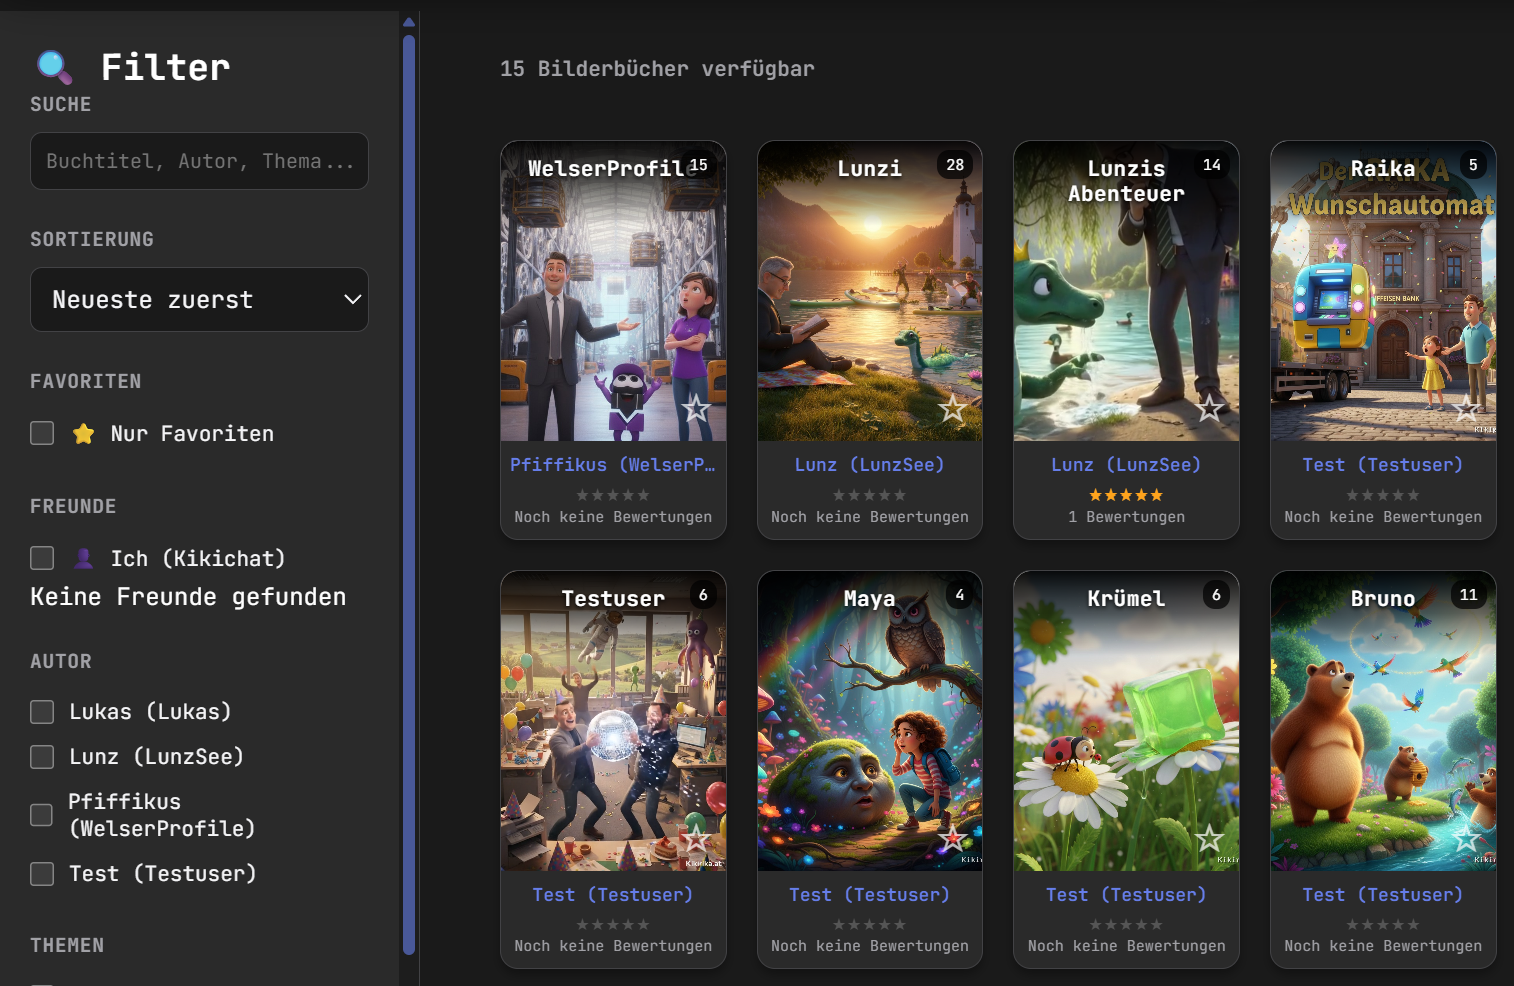Click the magnifying glass Filter icon
Viewport: 1514px width, 986px height.
(x=54, y=67)
